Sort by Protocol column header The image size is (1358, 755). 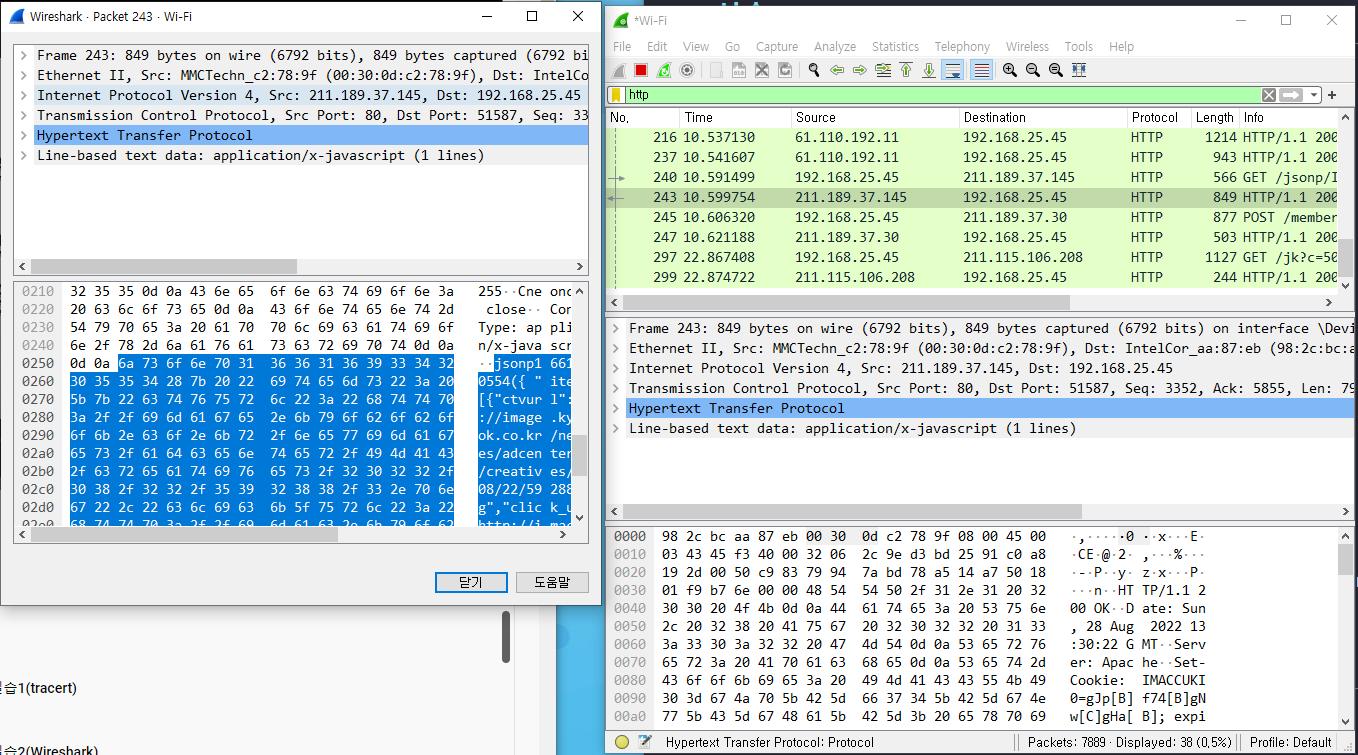point(1159,117)
